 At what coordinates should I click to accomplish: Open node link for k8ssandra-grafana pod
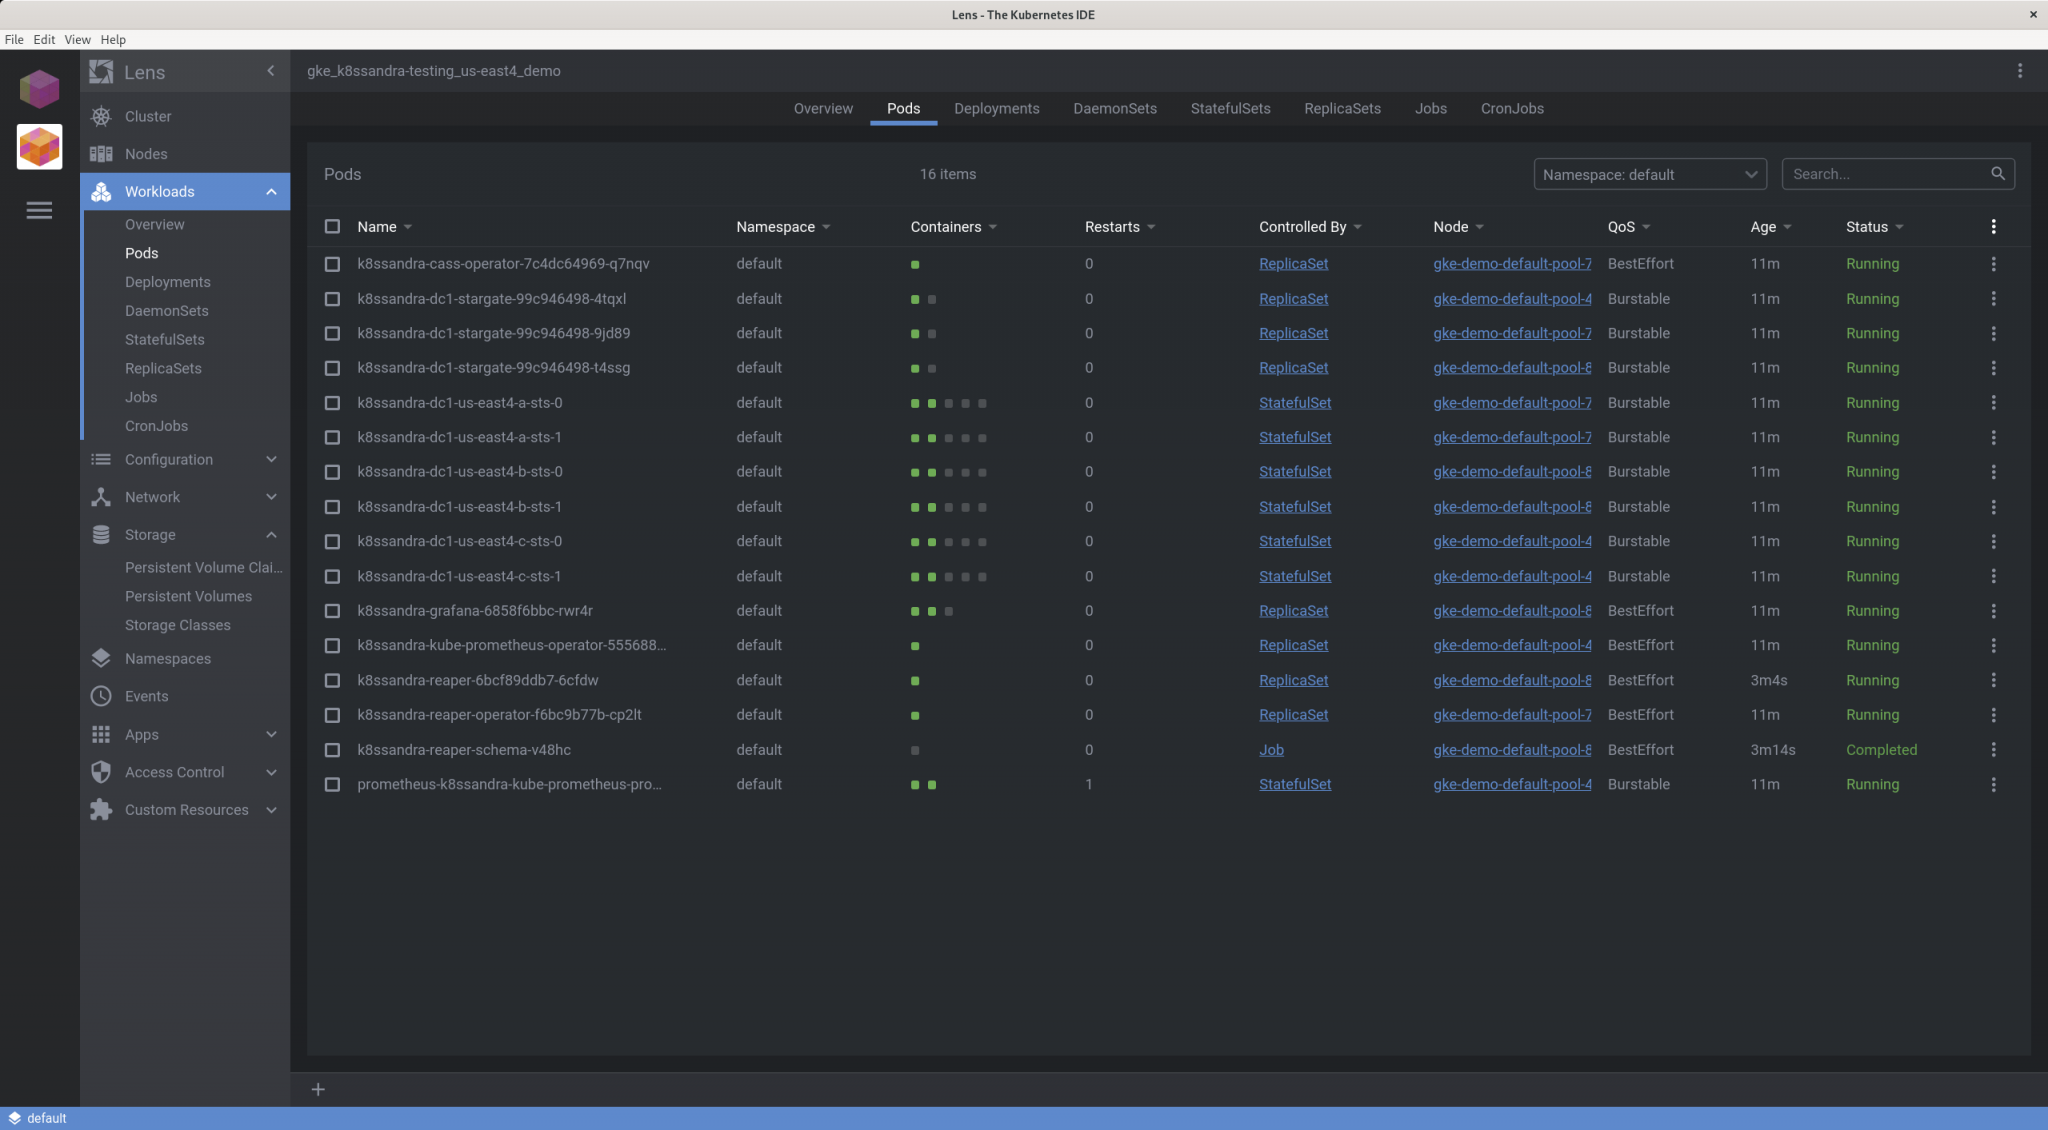click(x=1512, y=611)
